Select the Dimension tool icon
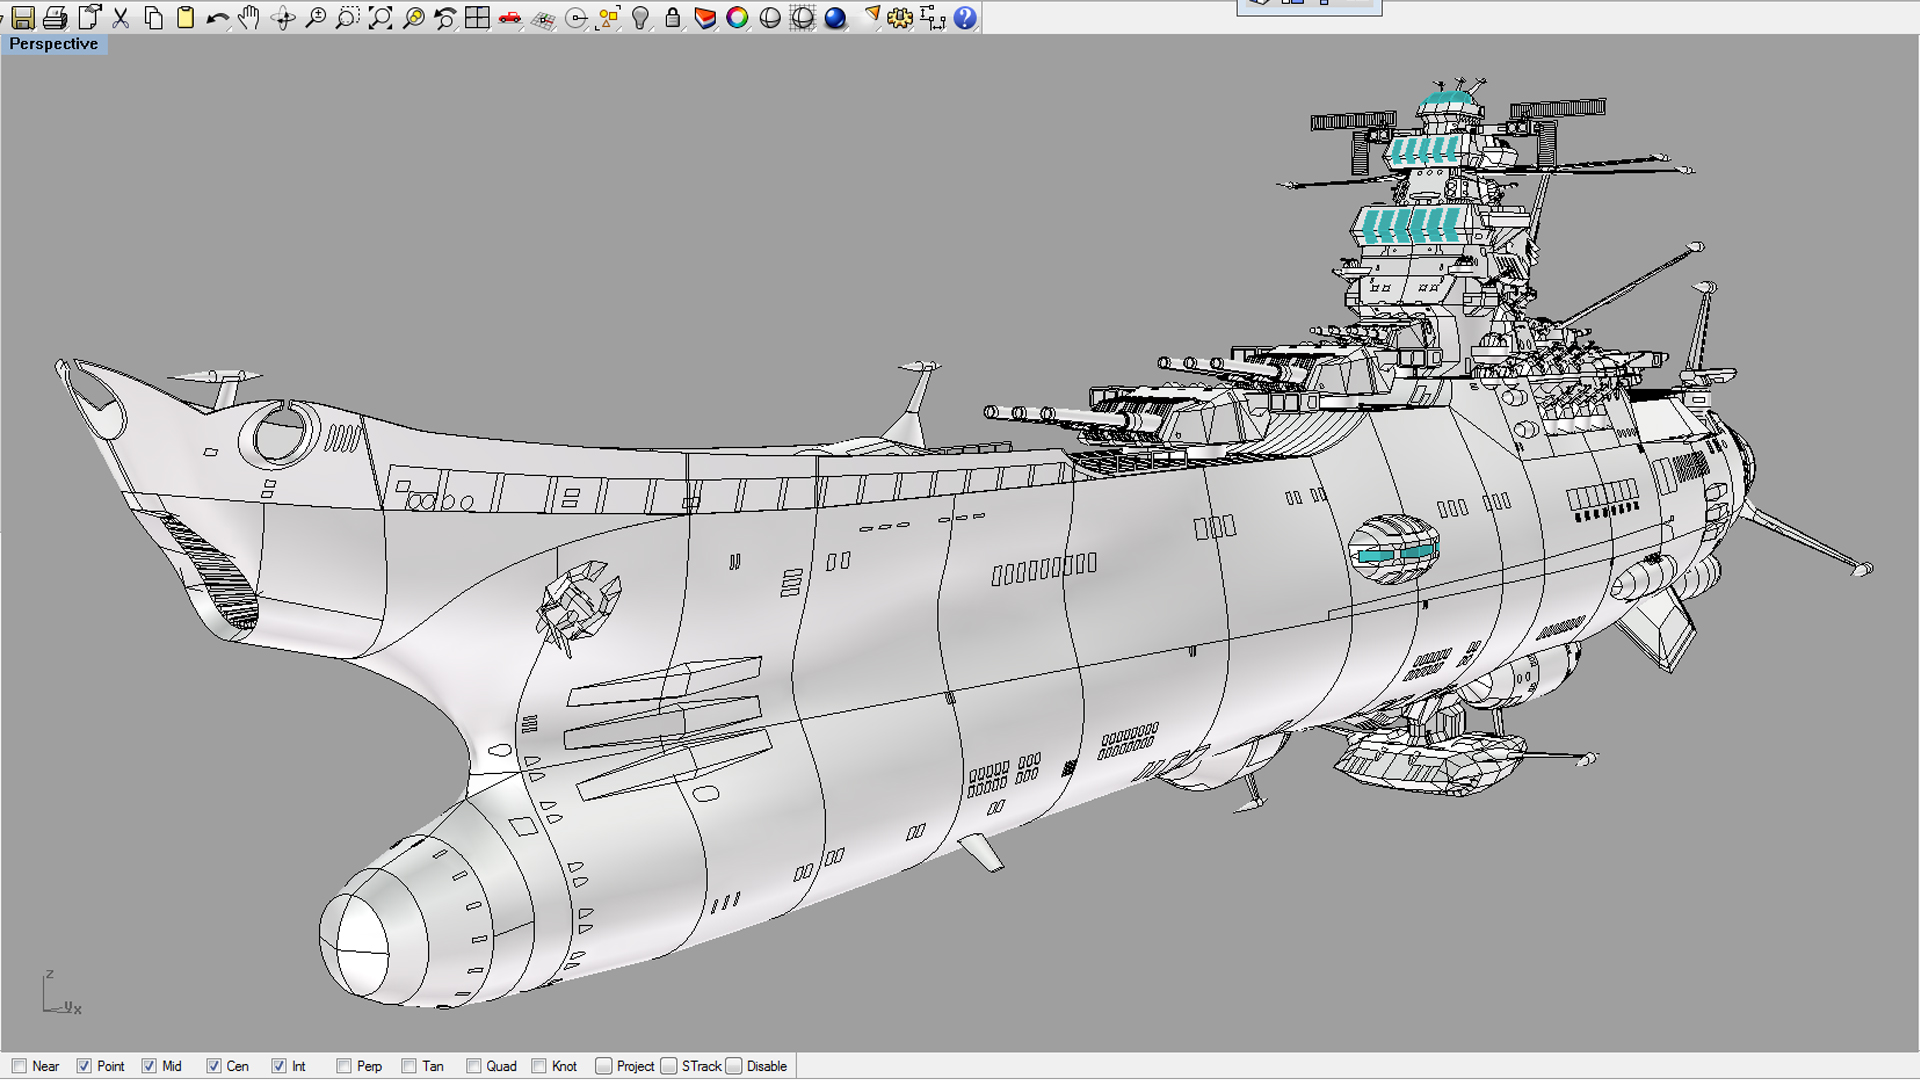 [x=932, y=17]
